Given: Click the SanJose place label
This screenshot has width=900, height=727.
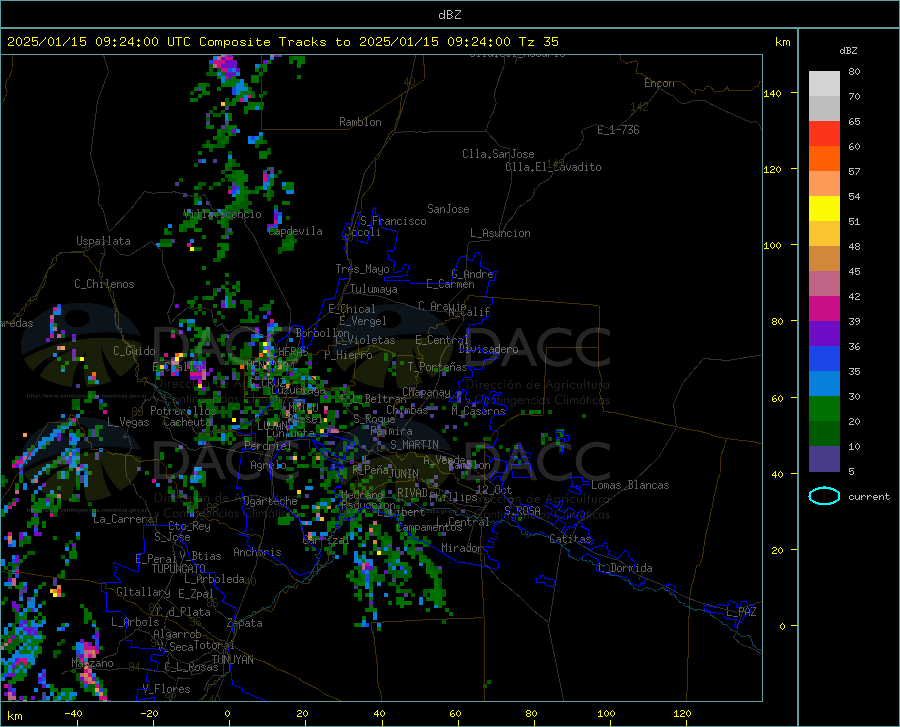Looking at the screenshot, I should pyautogui.click(x=448, y=209).
